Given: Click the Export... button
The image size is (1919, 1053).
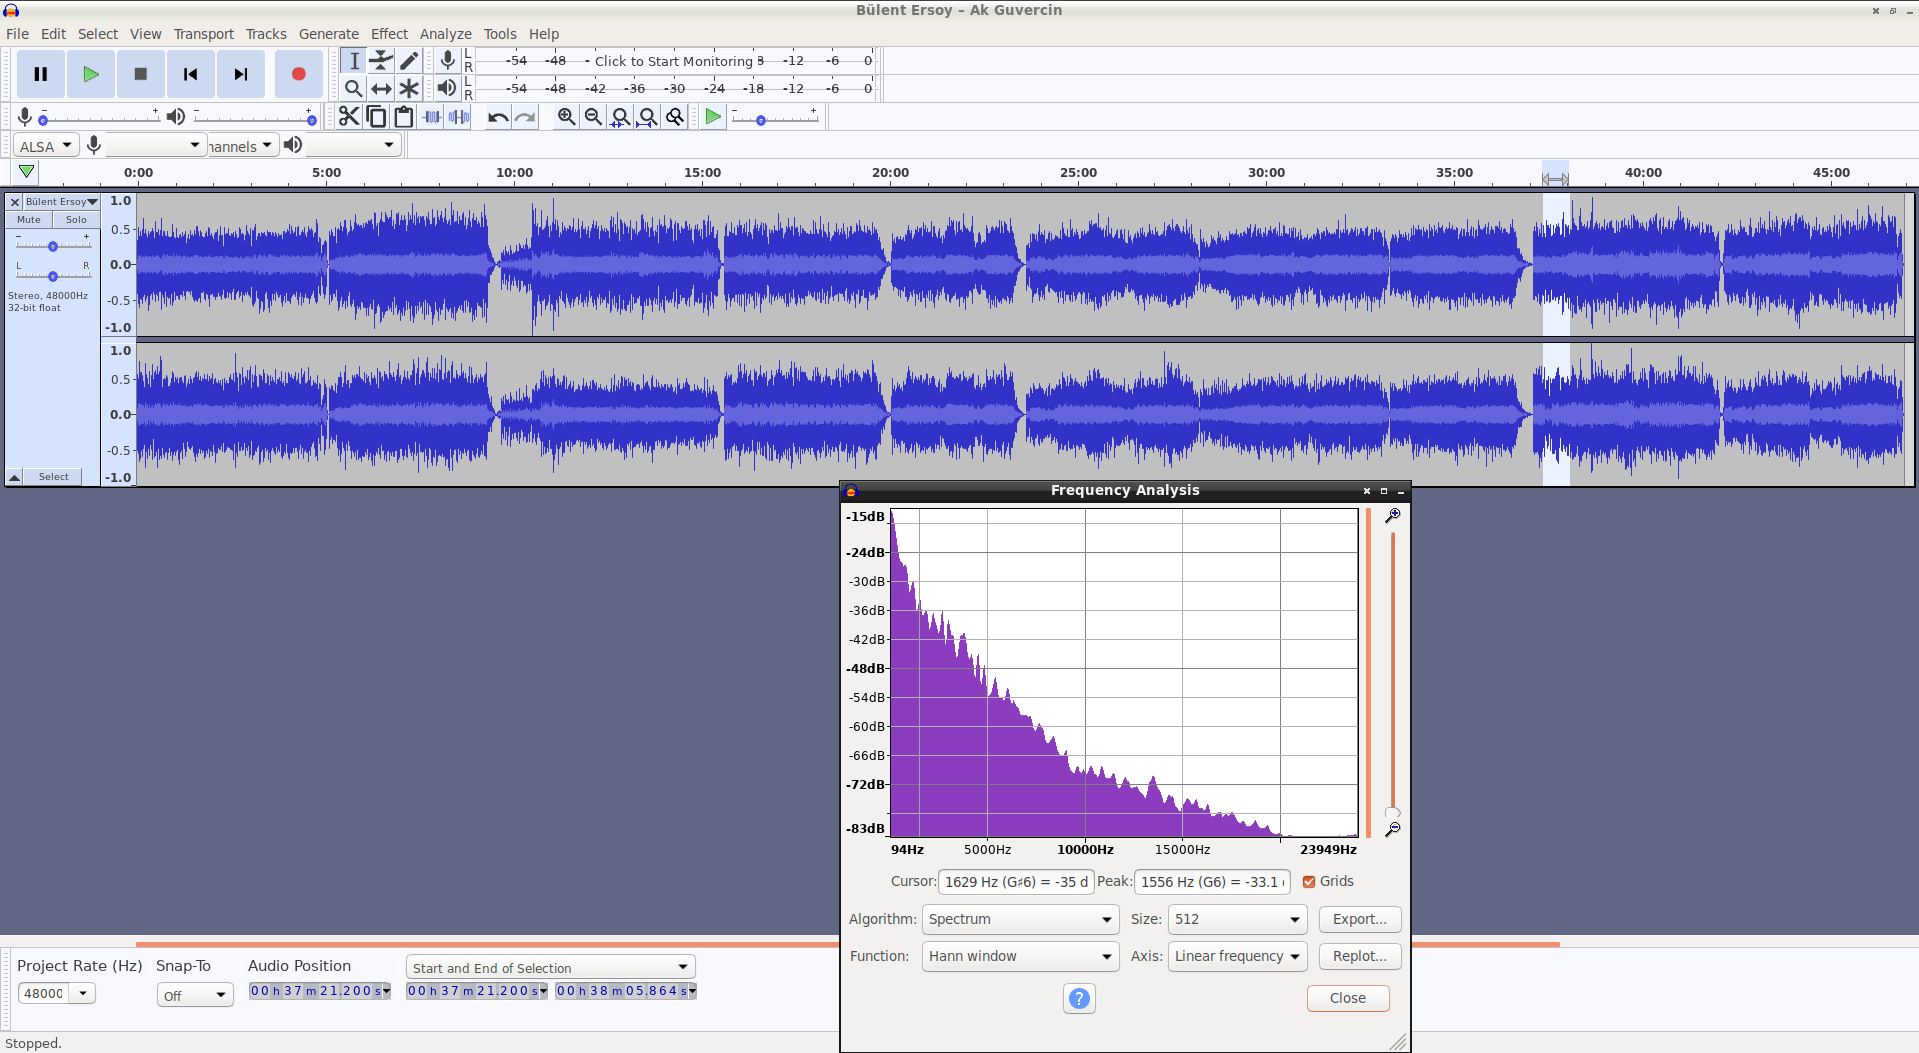Looking at the screenshot, I should point(1360,919).
